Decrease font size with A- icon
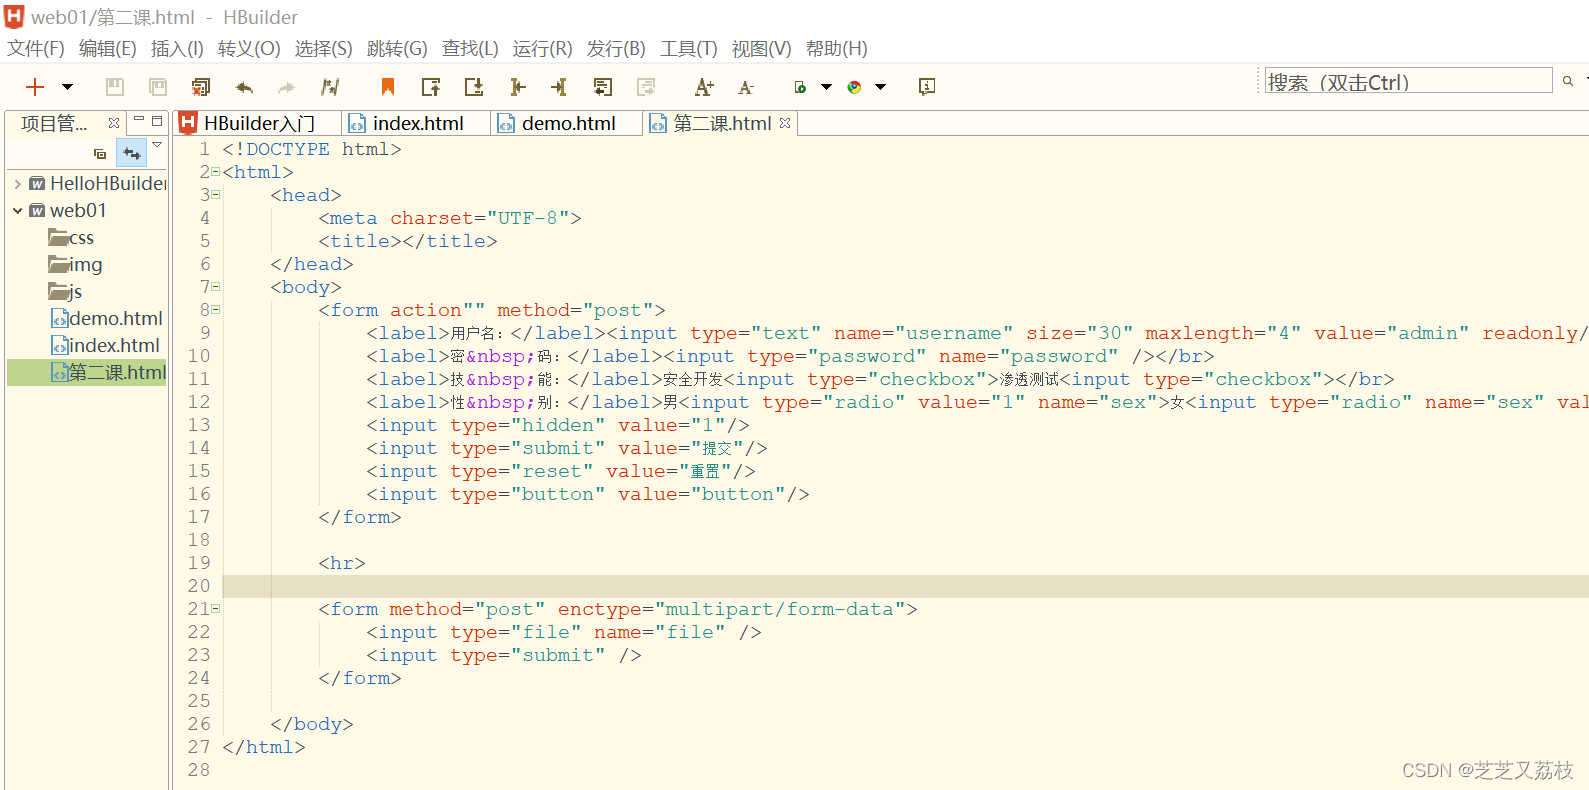The image size is (1589, 790). point(746,87)
